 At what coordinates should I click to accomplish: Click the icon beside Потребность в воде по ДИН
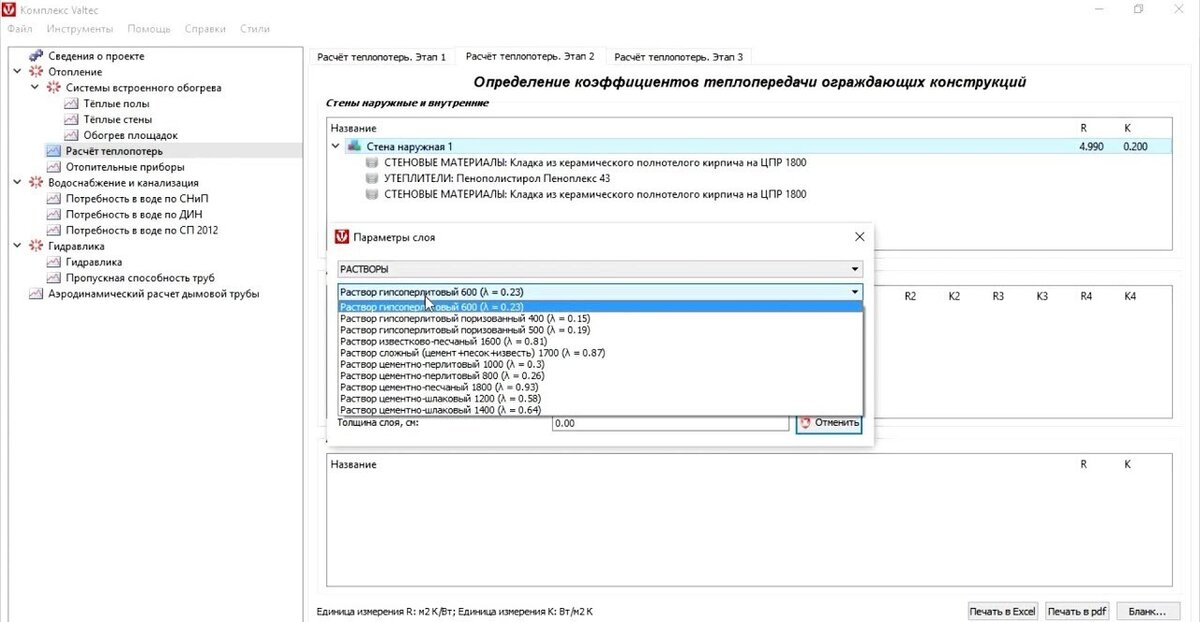[x=54, y=214]
